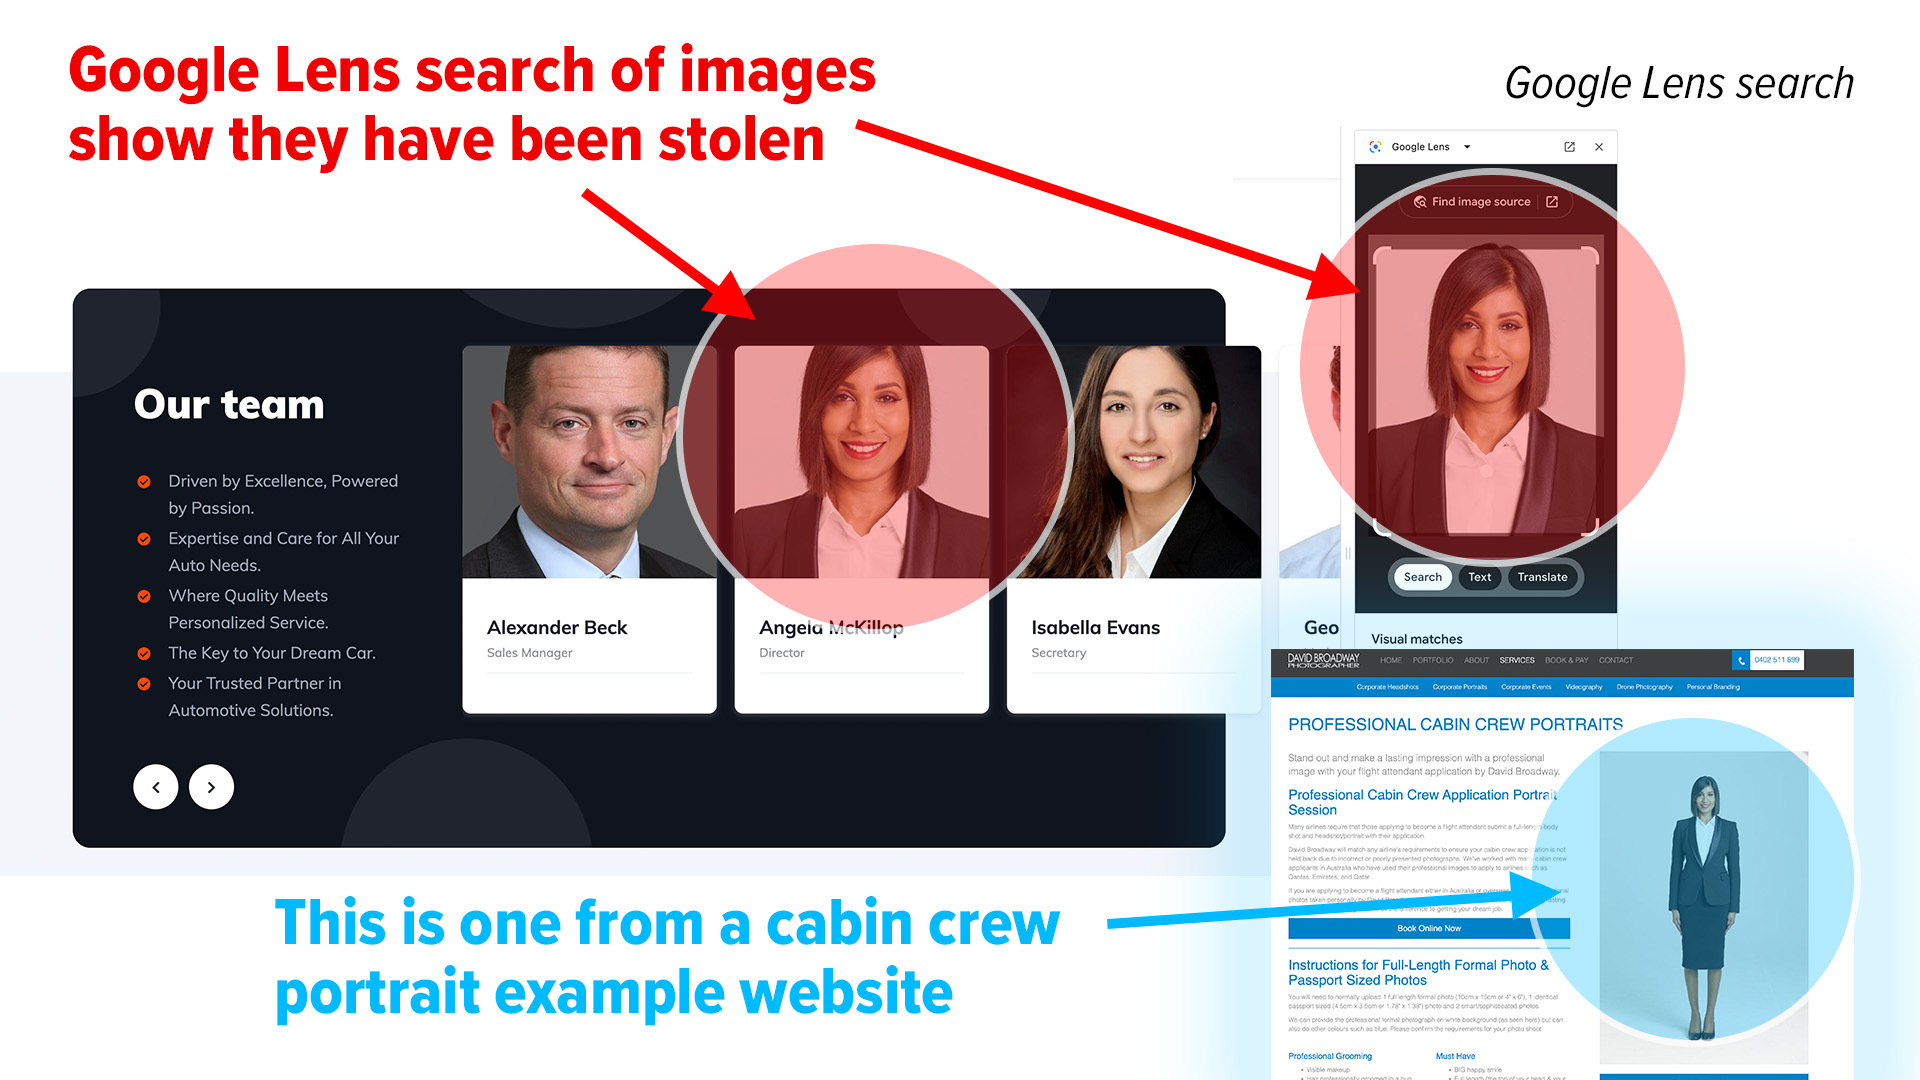Click the Find image source button
Viewport: 1920px width, 1080px height.
pos(1480,201)
